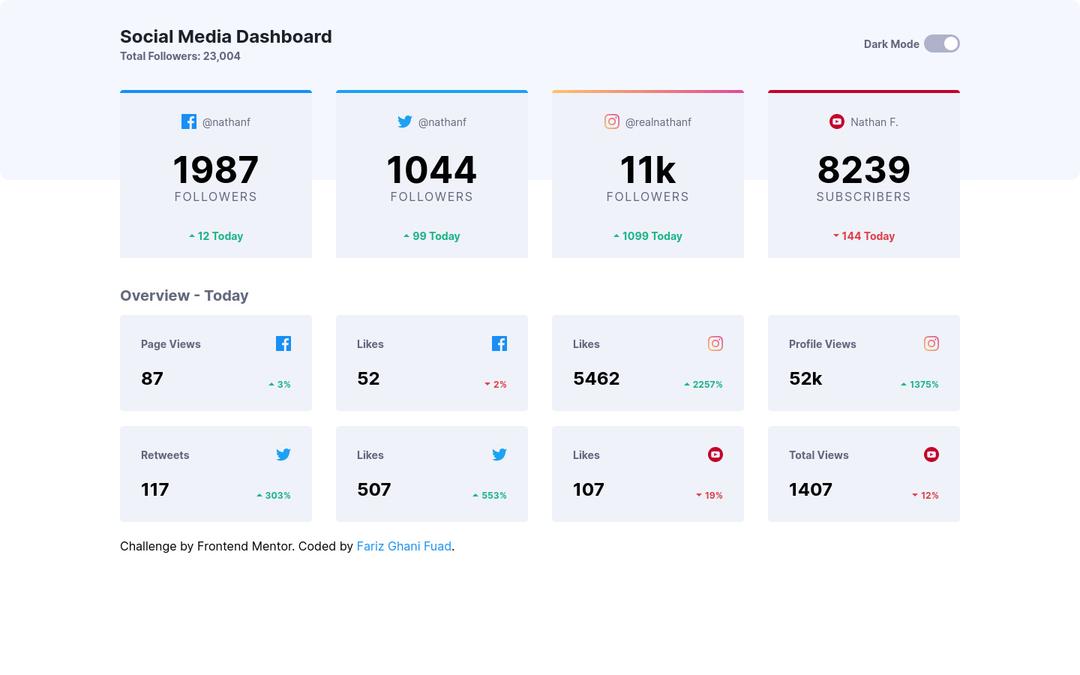Click Twitter bird icon beside @nathanf handle

404,122
